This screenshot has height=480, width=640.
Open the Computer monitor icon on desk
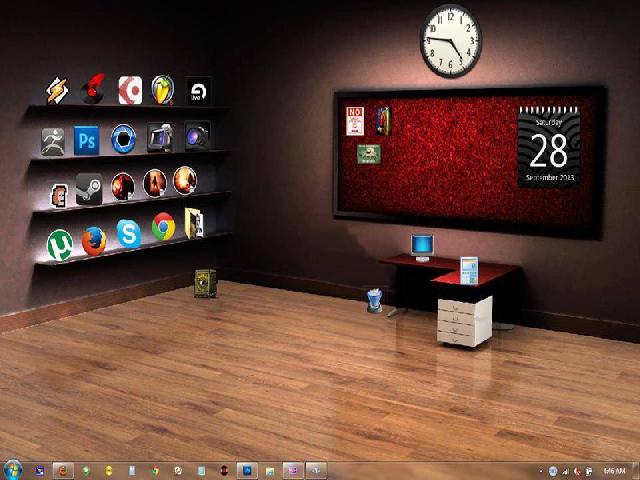(x=422, y=246)
